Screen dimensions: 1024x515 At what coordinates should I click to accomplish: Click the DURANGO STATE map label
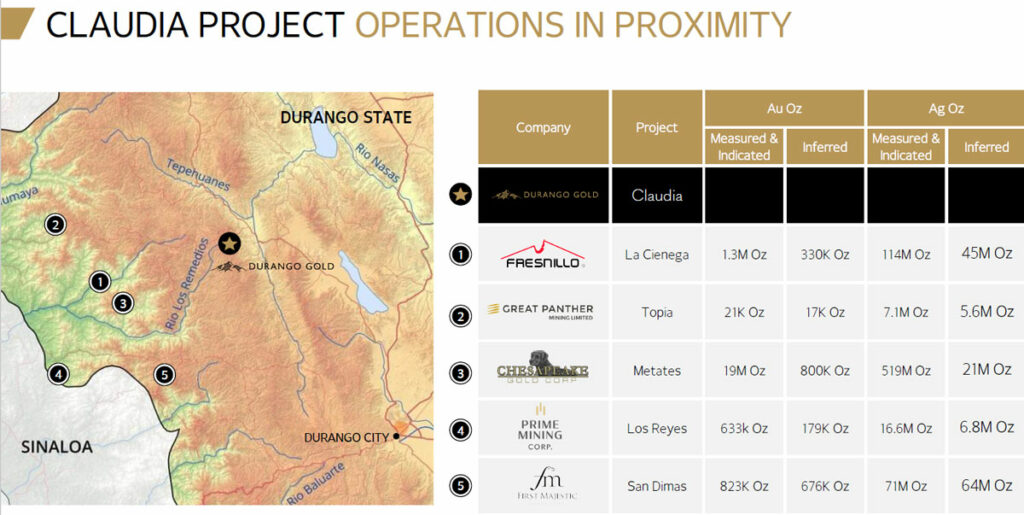(345, 117)
